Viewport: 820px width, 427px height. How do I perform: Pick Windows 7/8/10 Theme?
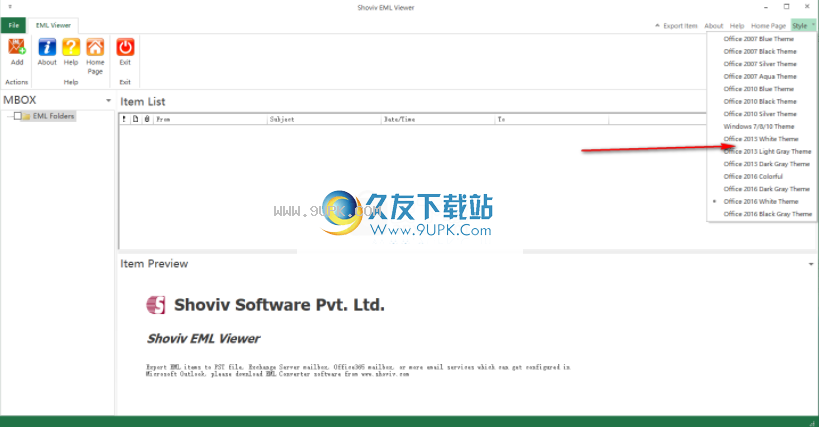[761, 127]
